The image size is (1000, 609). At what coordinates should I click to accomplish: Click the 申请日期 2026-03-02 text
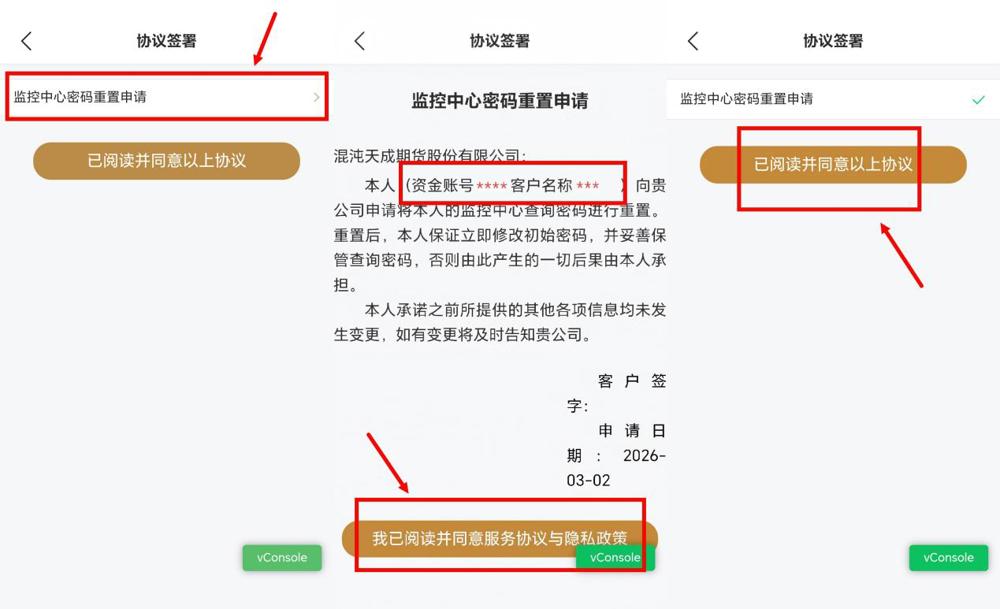(616, 455)
